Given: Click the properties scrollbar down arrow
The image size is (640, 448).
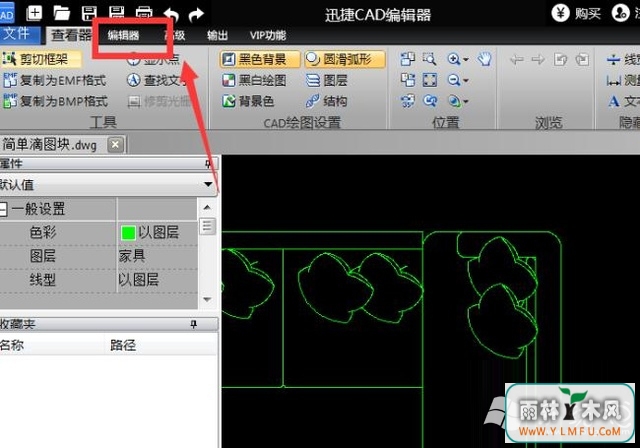Looking at the screenshot, I should click(x=207, y=299).
